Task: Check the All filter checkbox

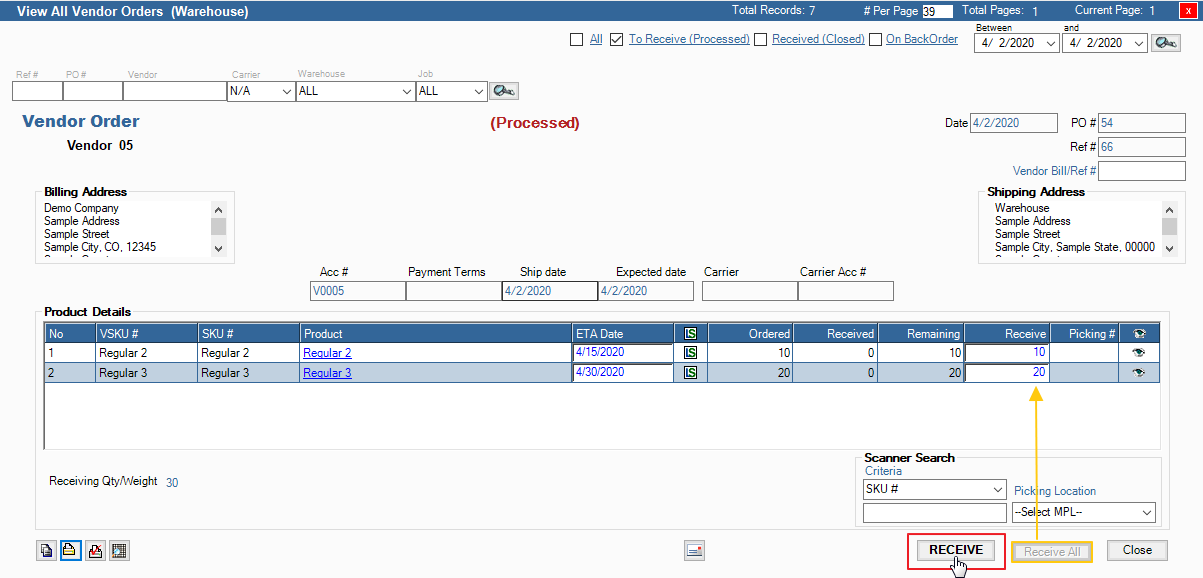Action: tap(576, 40)
